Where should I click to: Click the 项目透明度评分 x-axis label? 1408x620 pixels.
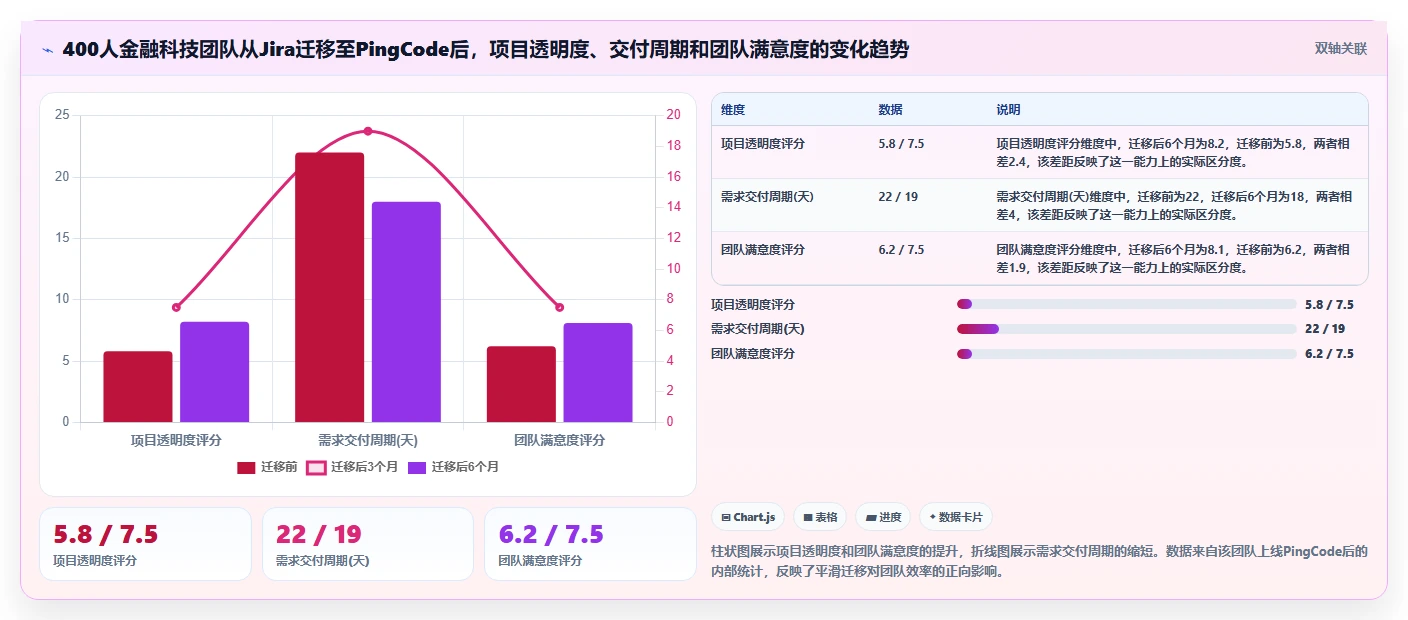[176, 440]
